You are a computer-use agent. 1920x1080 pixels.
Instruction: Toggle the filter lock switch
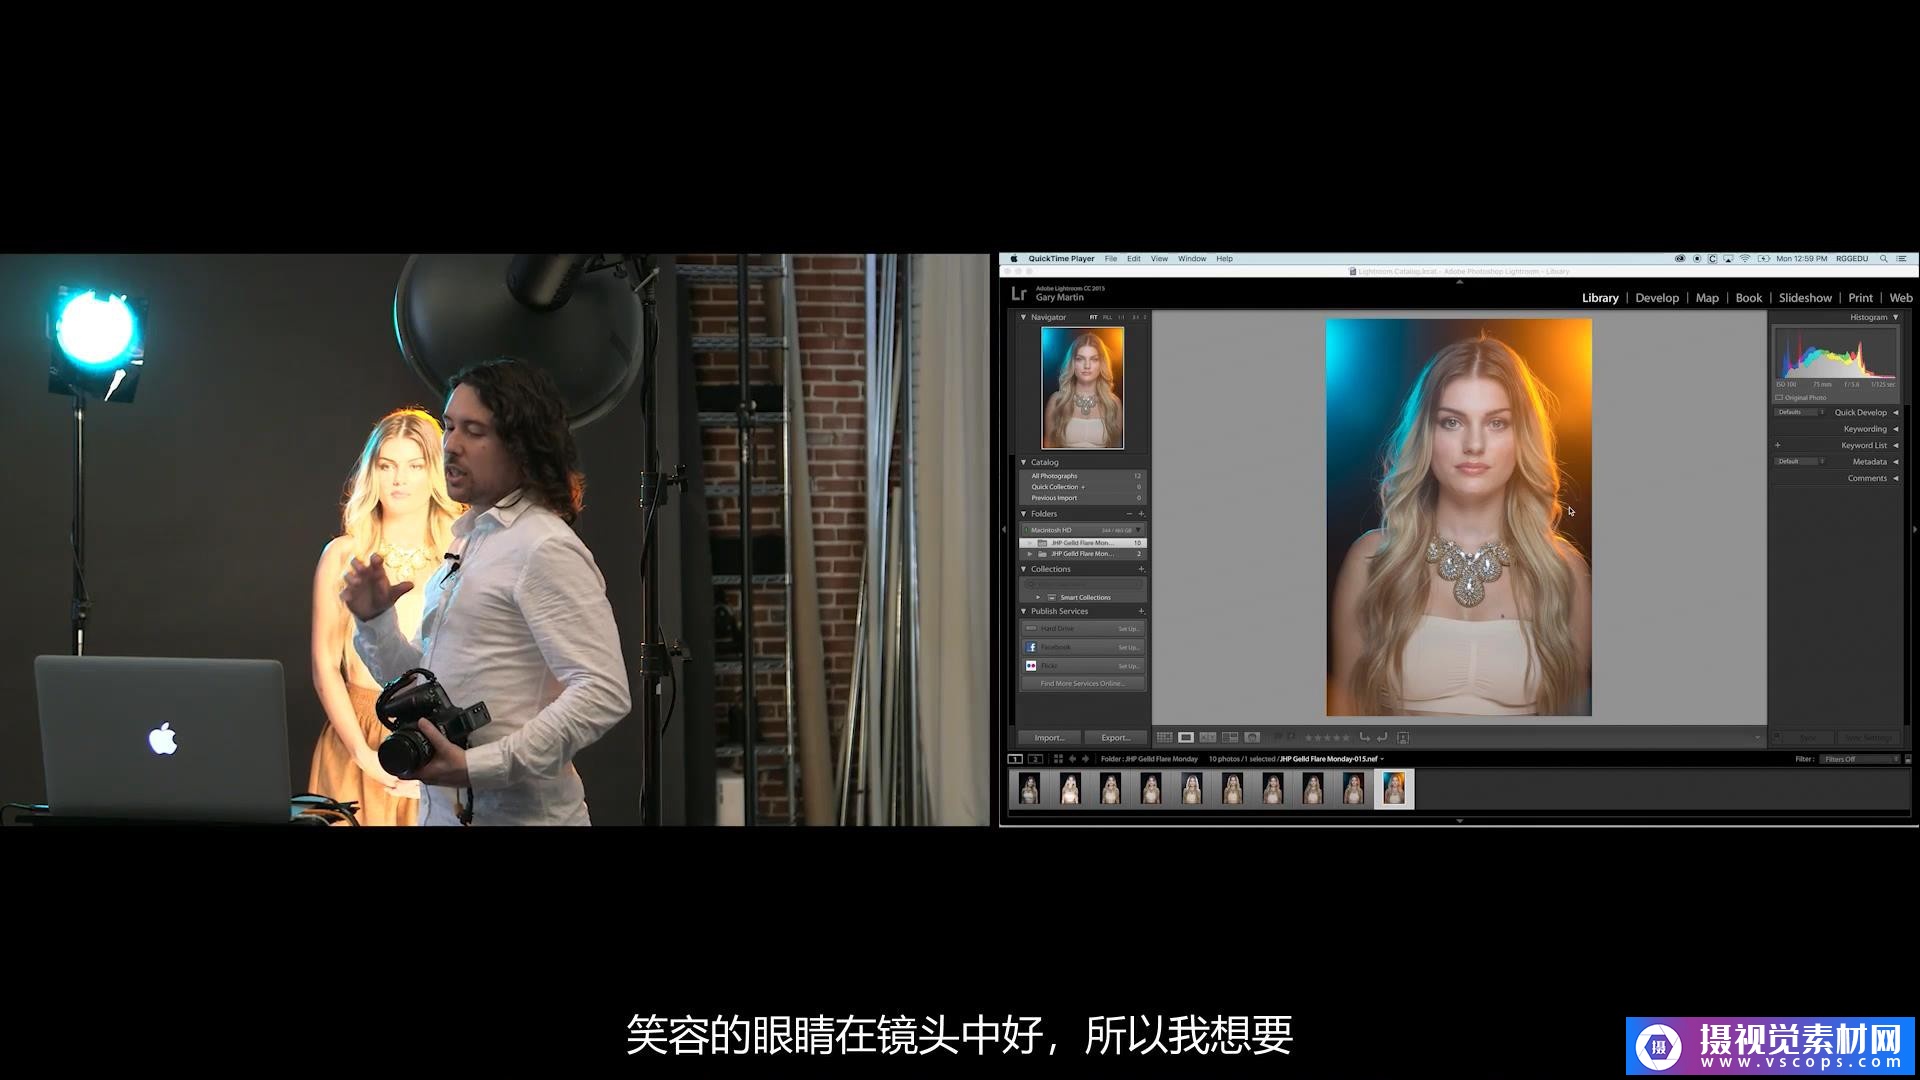pos(1908,759)
